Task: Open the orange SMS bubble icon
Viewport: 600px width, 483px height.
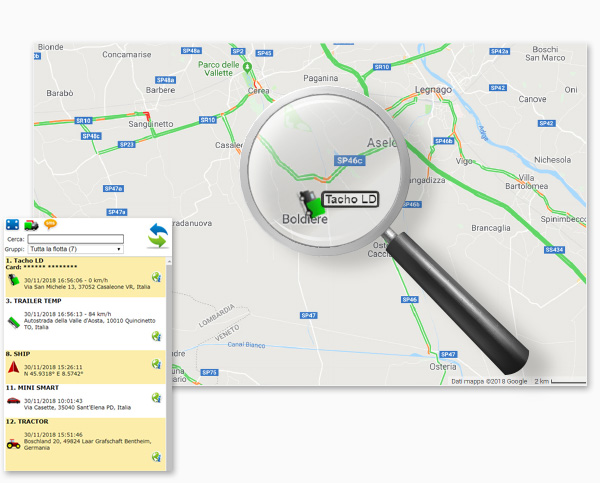Action: (50, 224)
